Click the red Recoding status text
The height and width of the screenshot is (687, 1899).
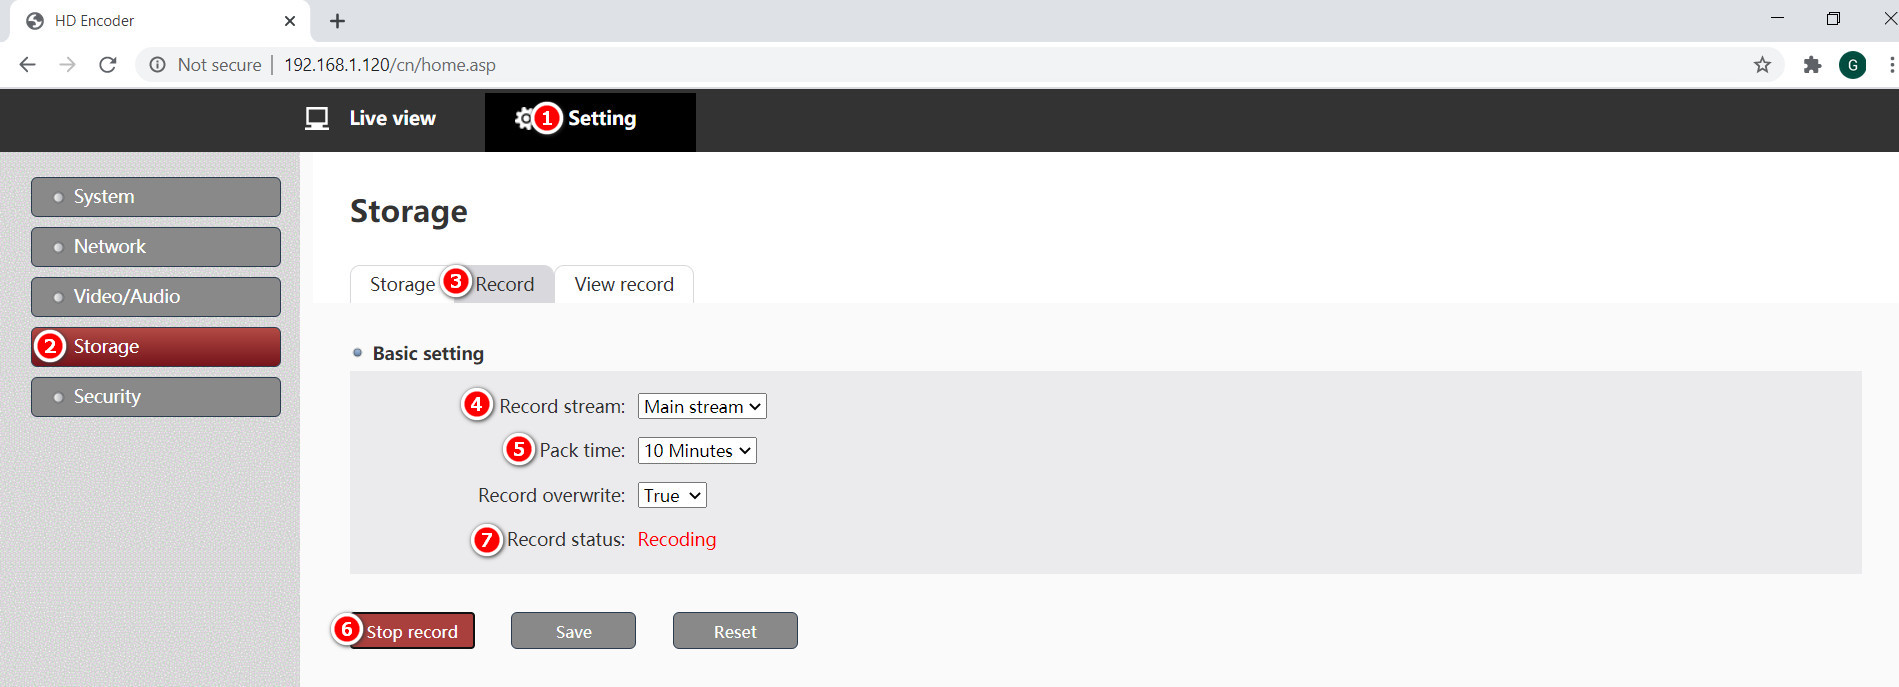point(677,540)
